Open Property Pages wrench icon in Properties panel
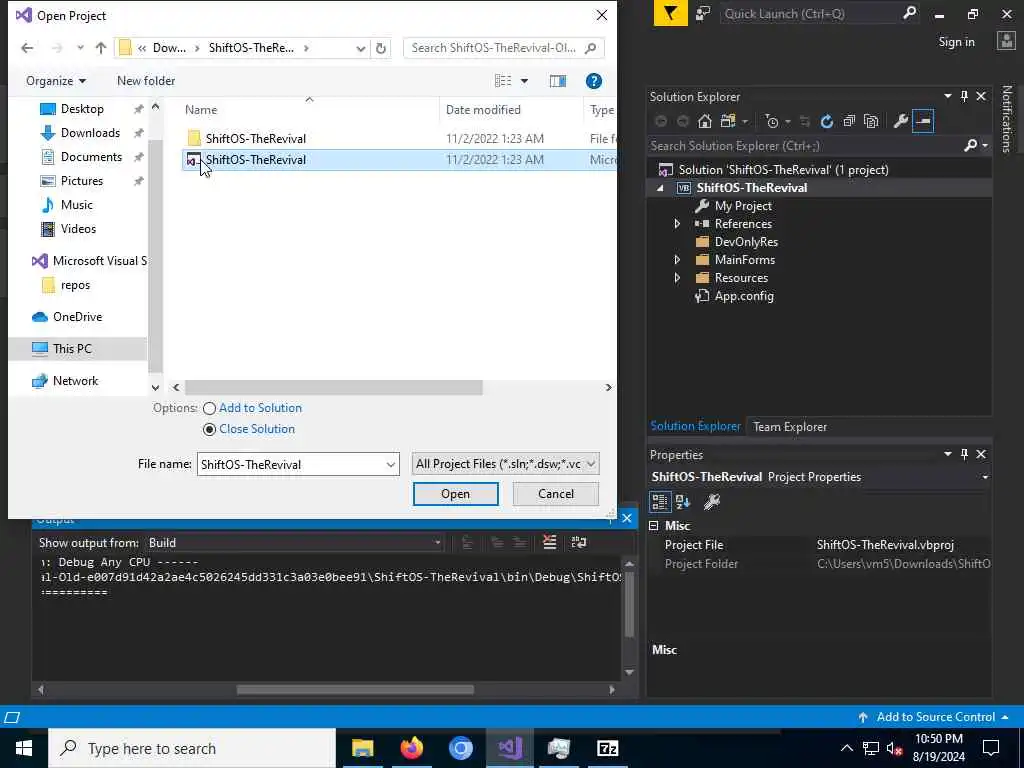This screenshot has width=1024, height=768. [x=712, y=502]
